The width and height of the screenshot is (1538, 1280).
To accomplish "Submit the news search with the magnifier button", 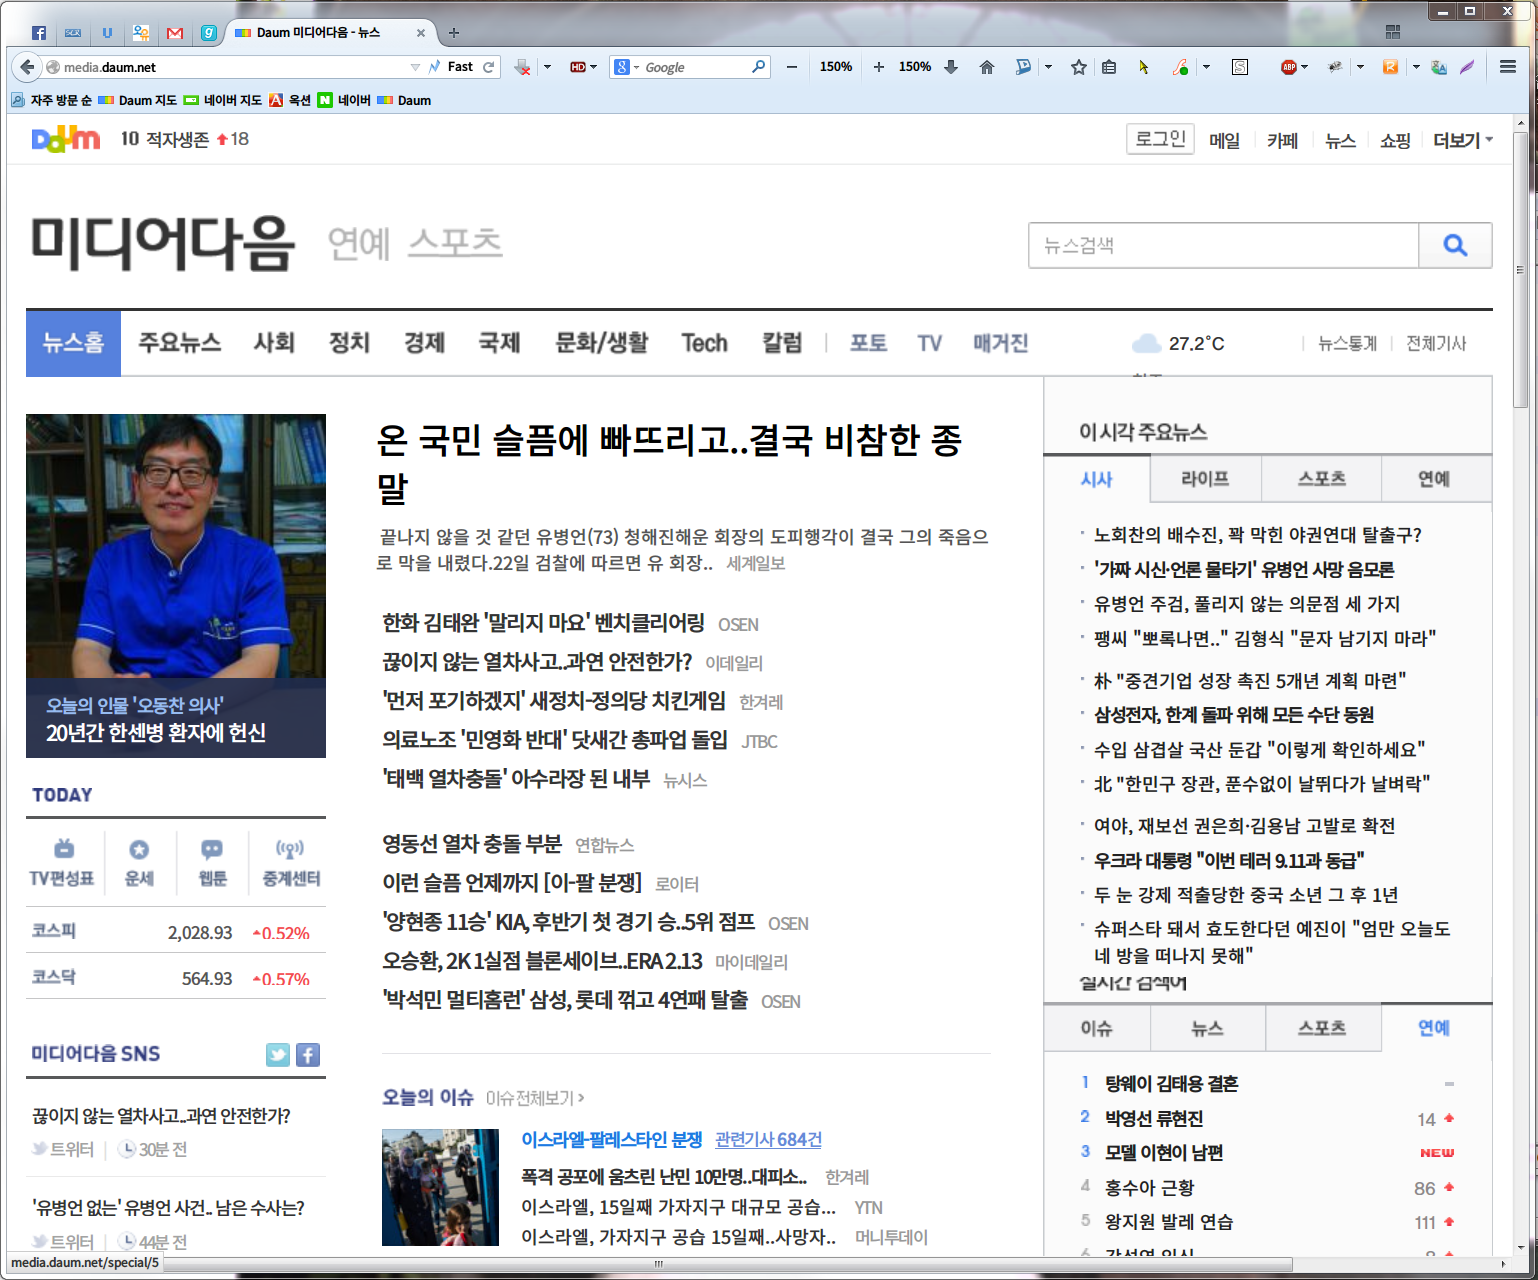I will [x=1455, y=245].
